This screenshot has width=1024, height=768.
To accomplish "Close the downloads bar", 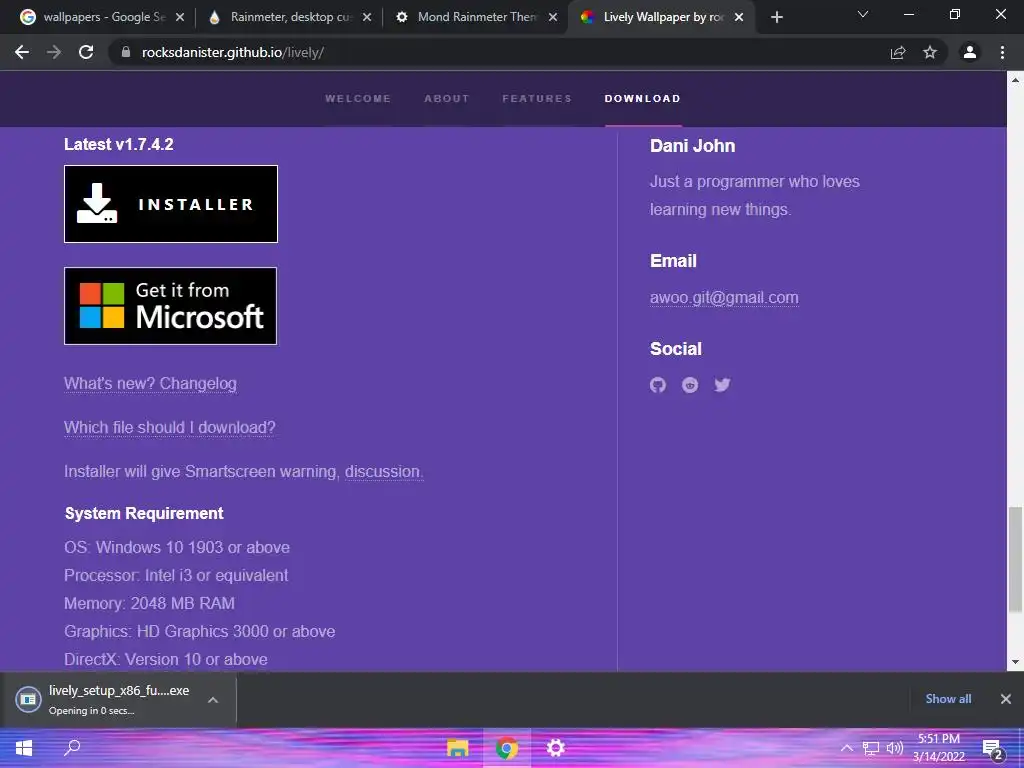I will (1006, 699).
